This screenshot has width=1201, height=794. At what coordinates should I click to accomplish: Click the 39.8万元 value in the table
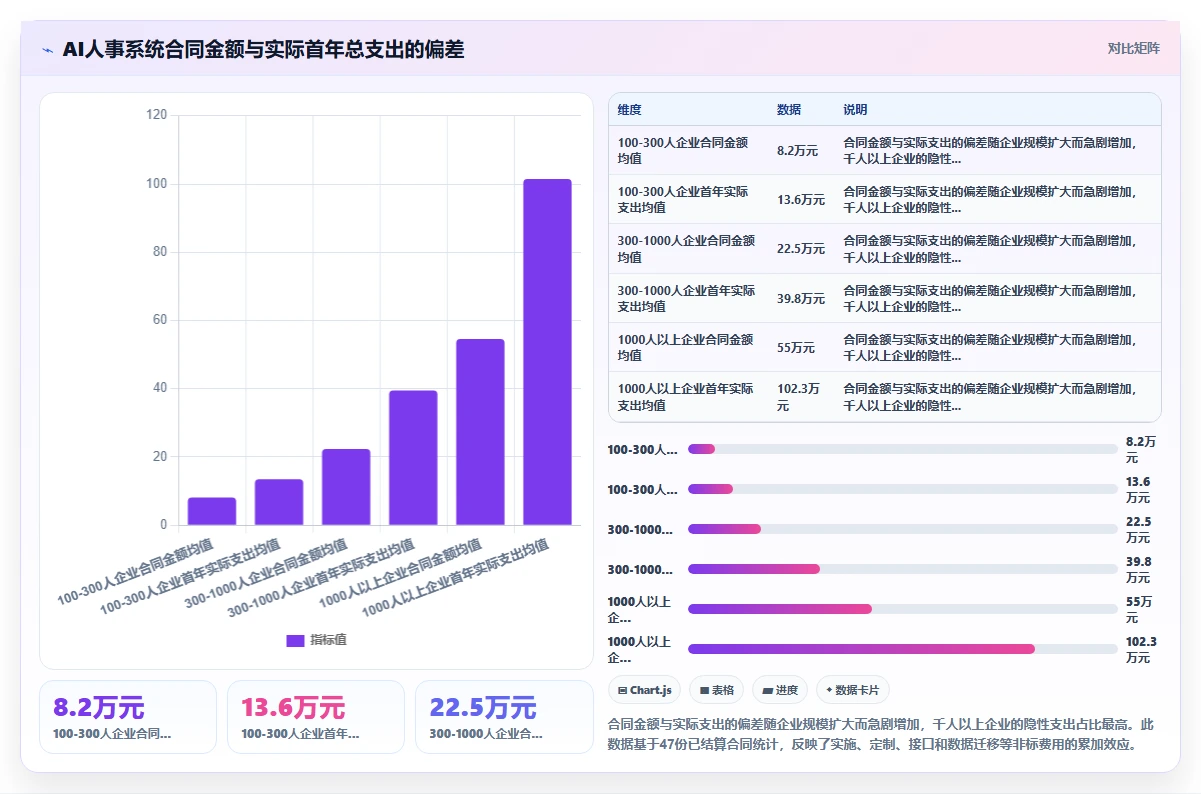pyautogui.click(x=801, y=299)
